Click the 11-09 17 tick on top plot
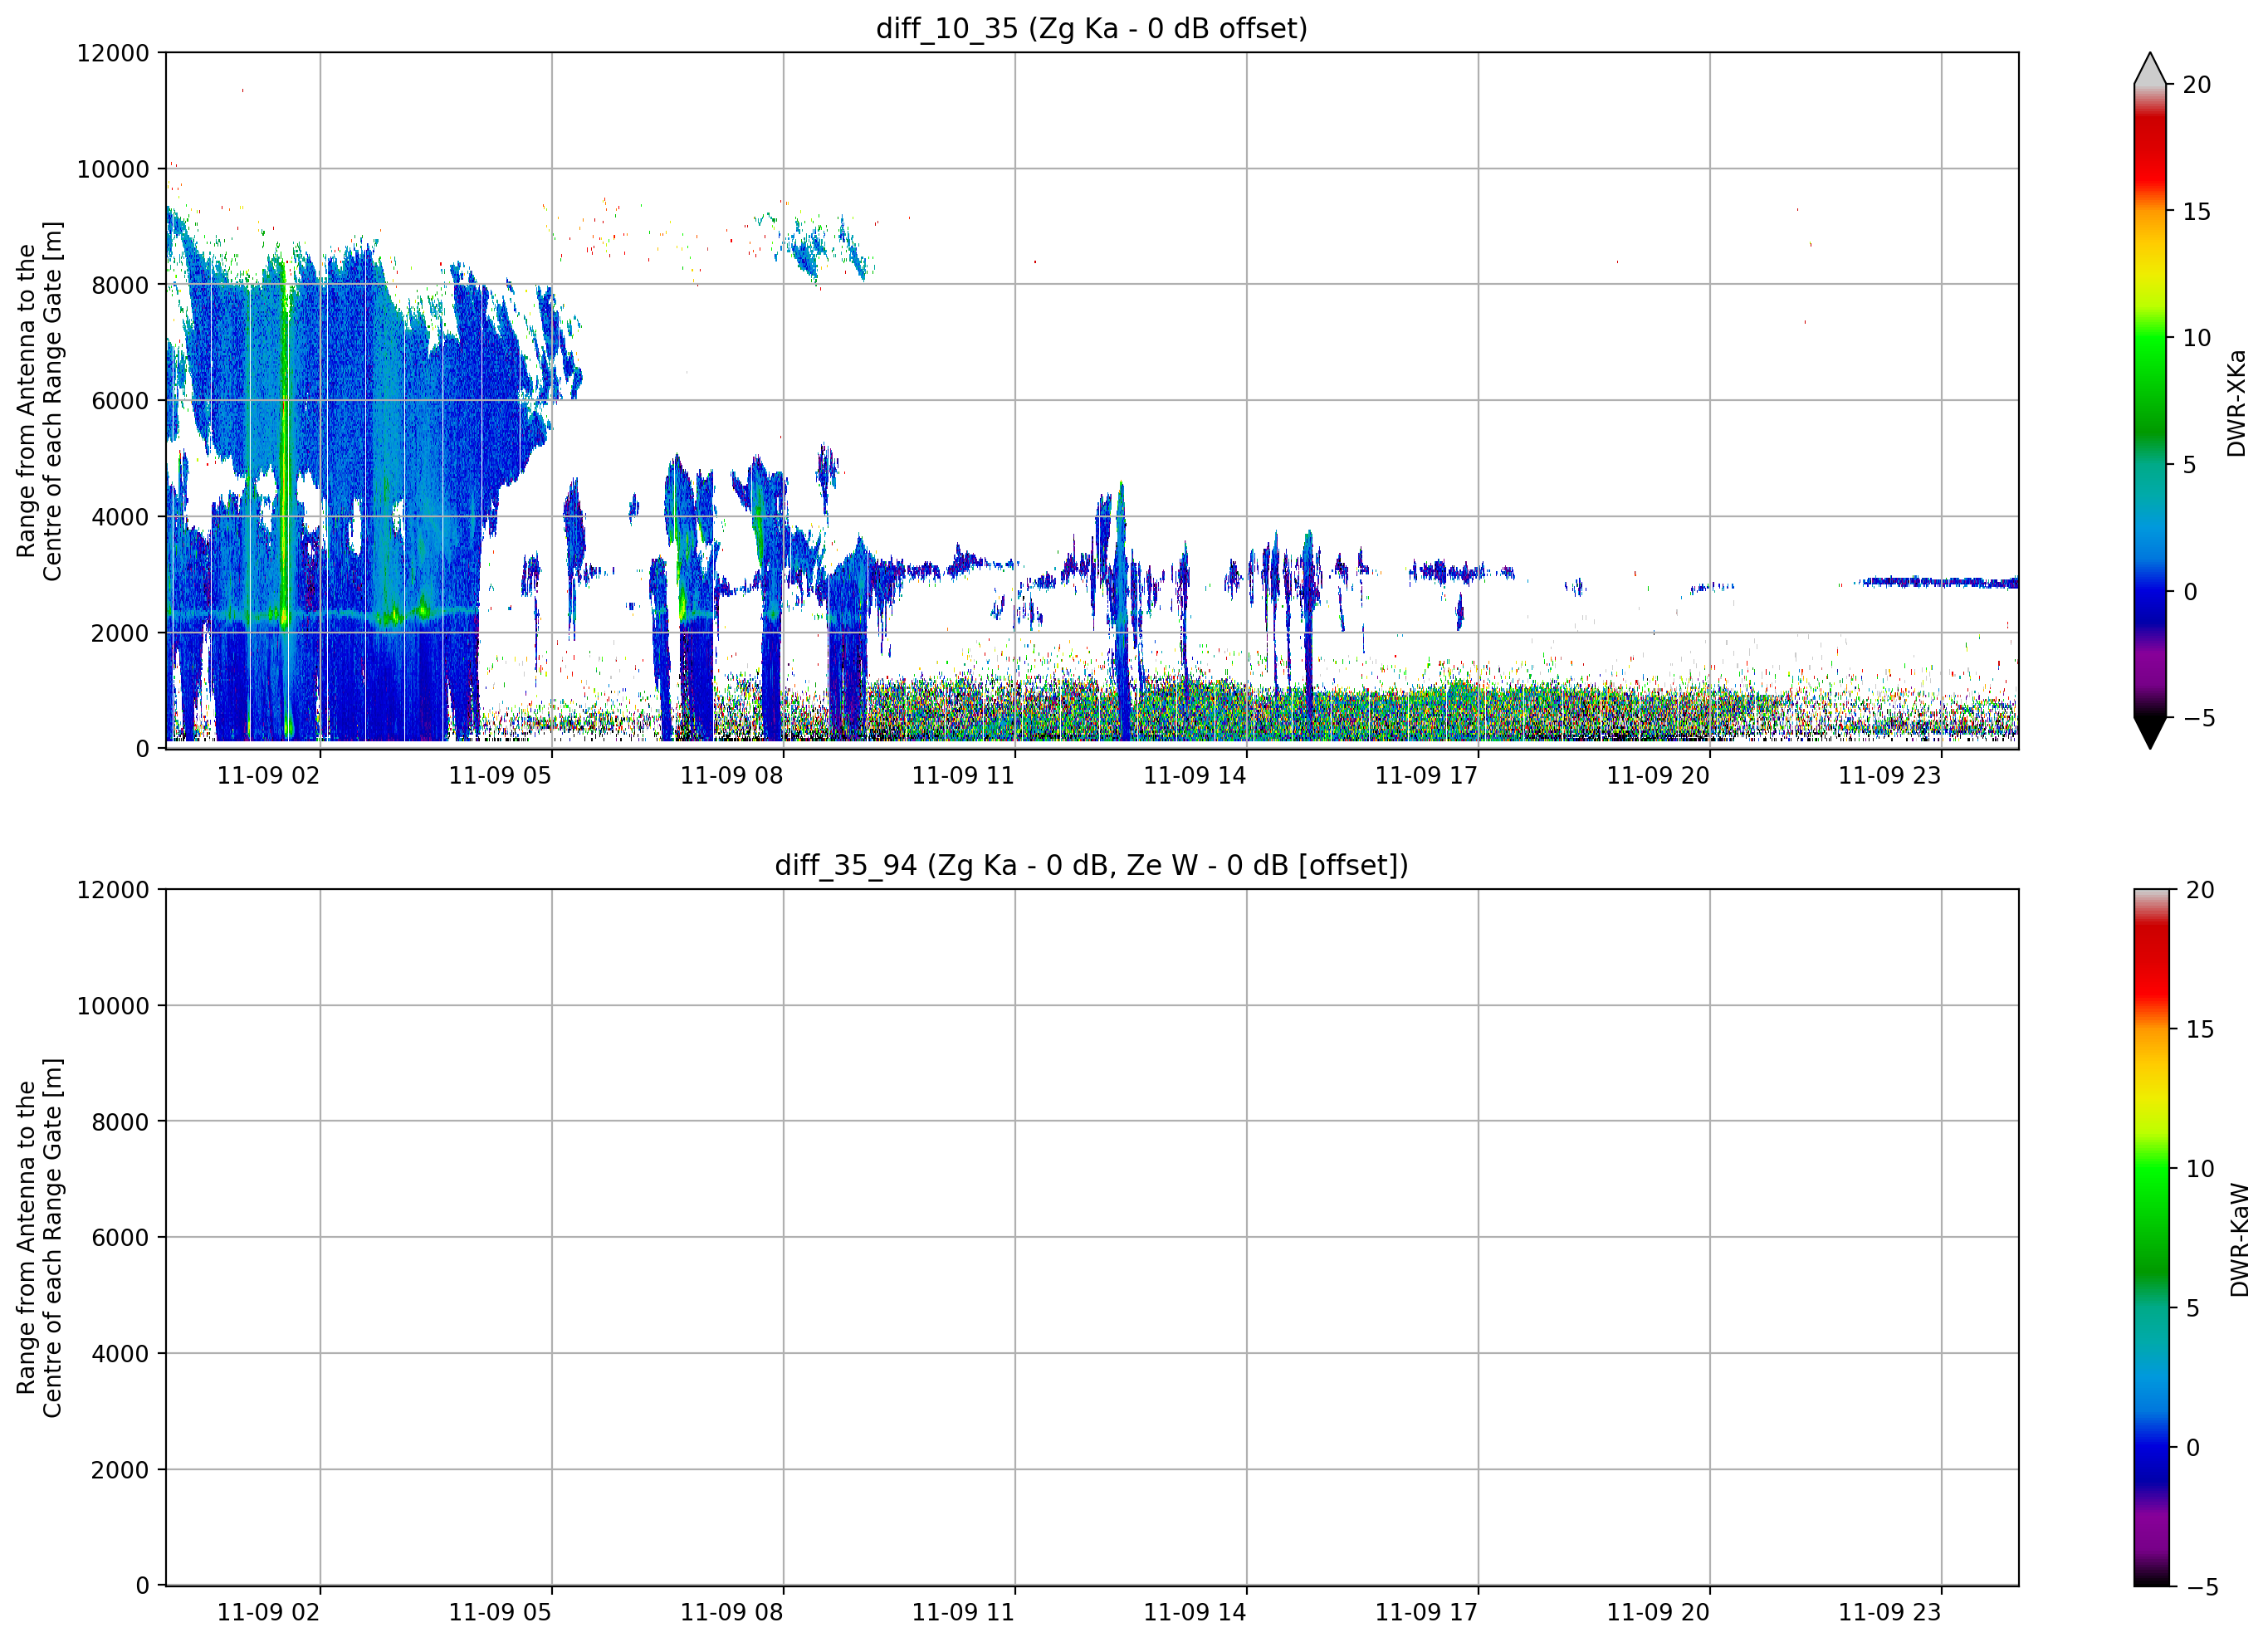 [1426, 776]
